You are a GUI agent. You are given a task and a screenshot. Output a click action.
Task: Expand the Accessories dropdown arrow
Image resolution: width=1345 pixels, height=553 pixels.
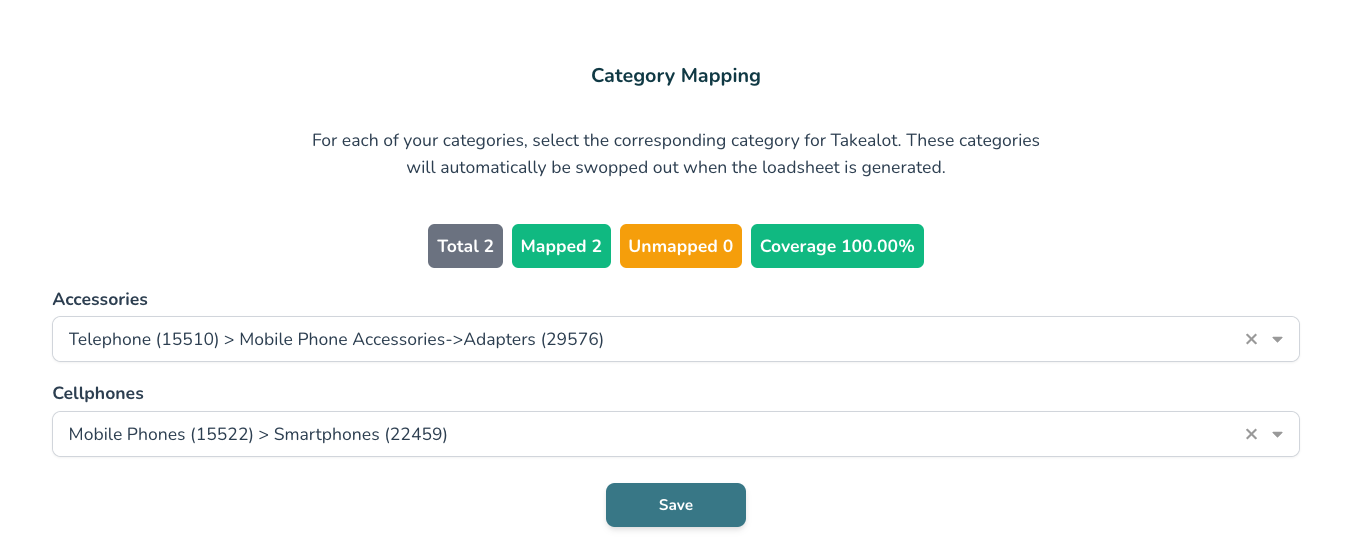1277,339
